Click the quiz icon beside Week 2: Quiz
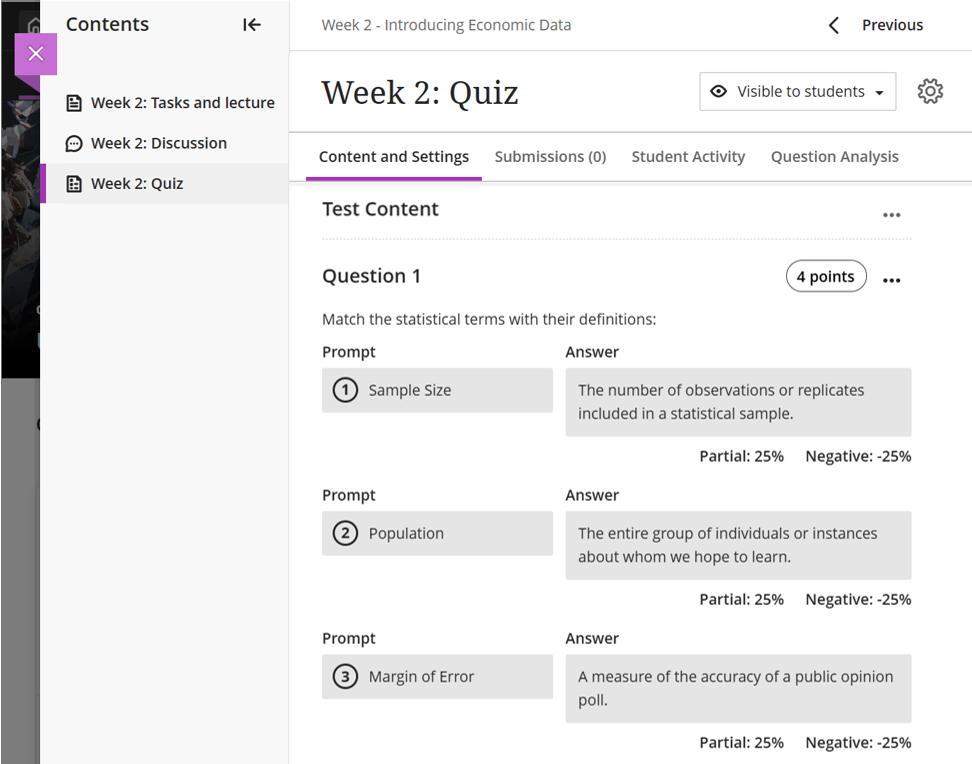The height and width of the screenshot is (764, 972). tap(74, 184)
